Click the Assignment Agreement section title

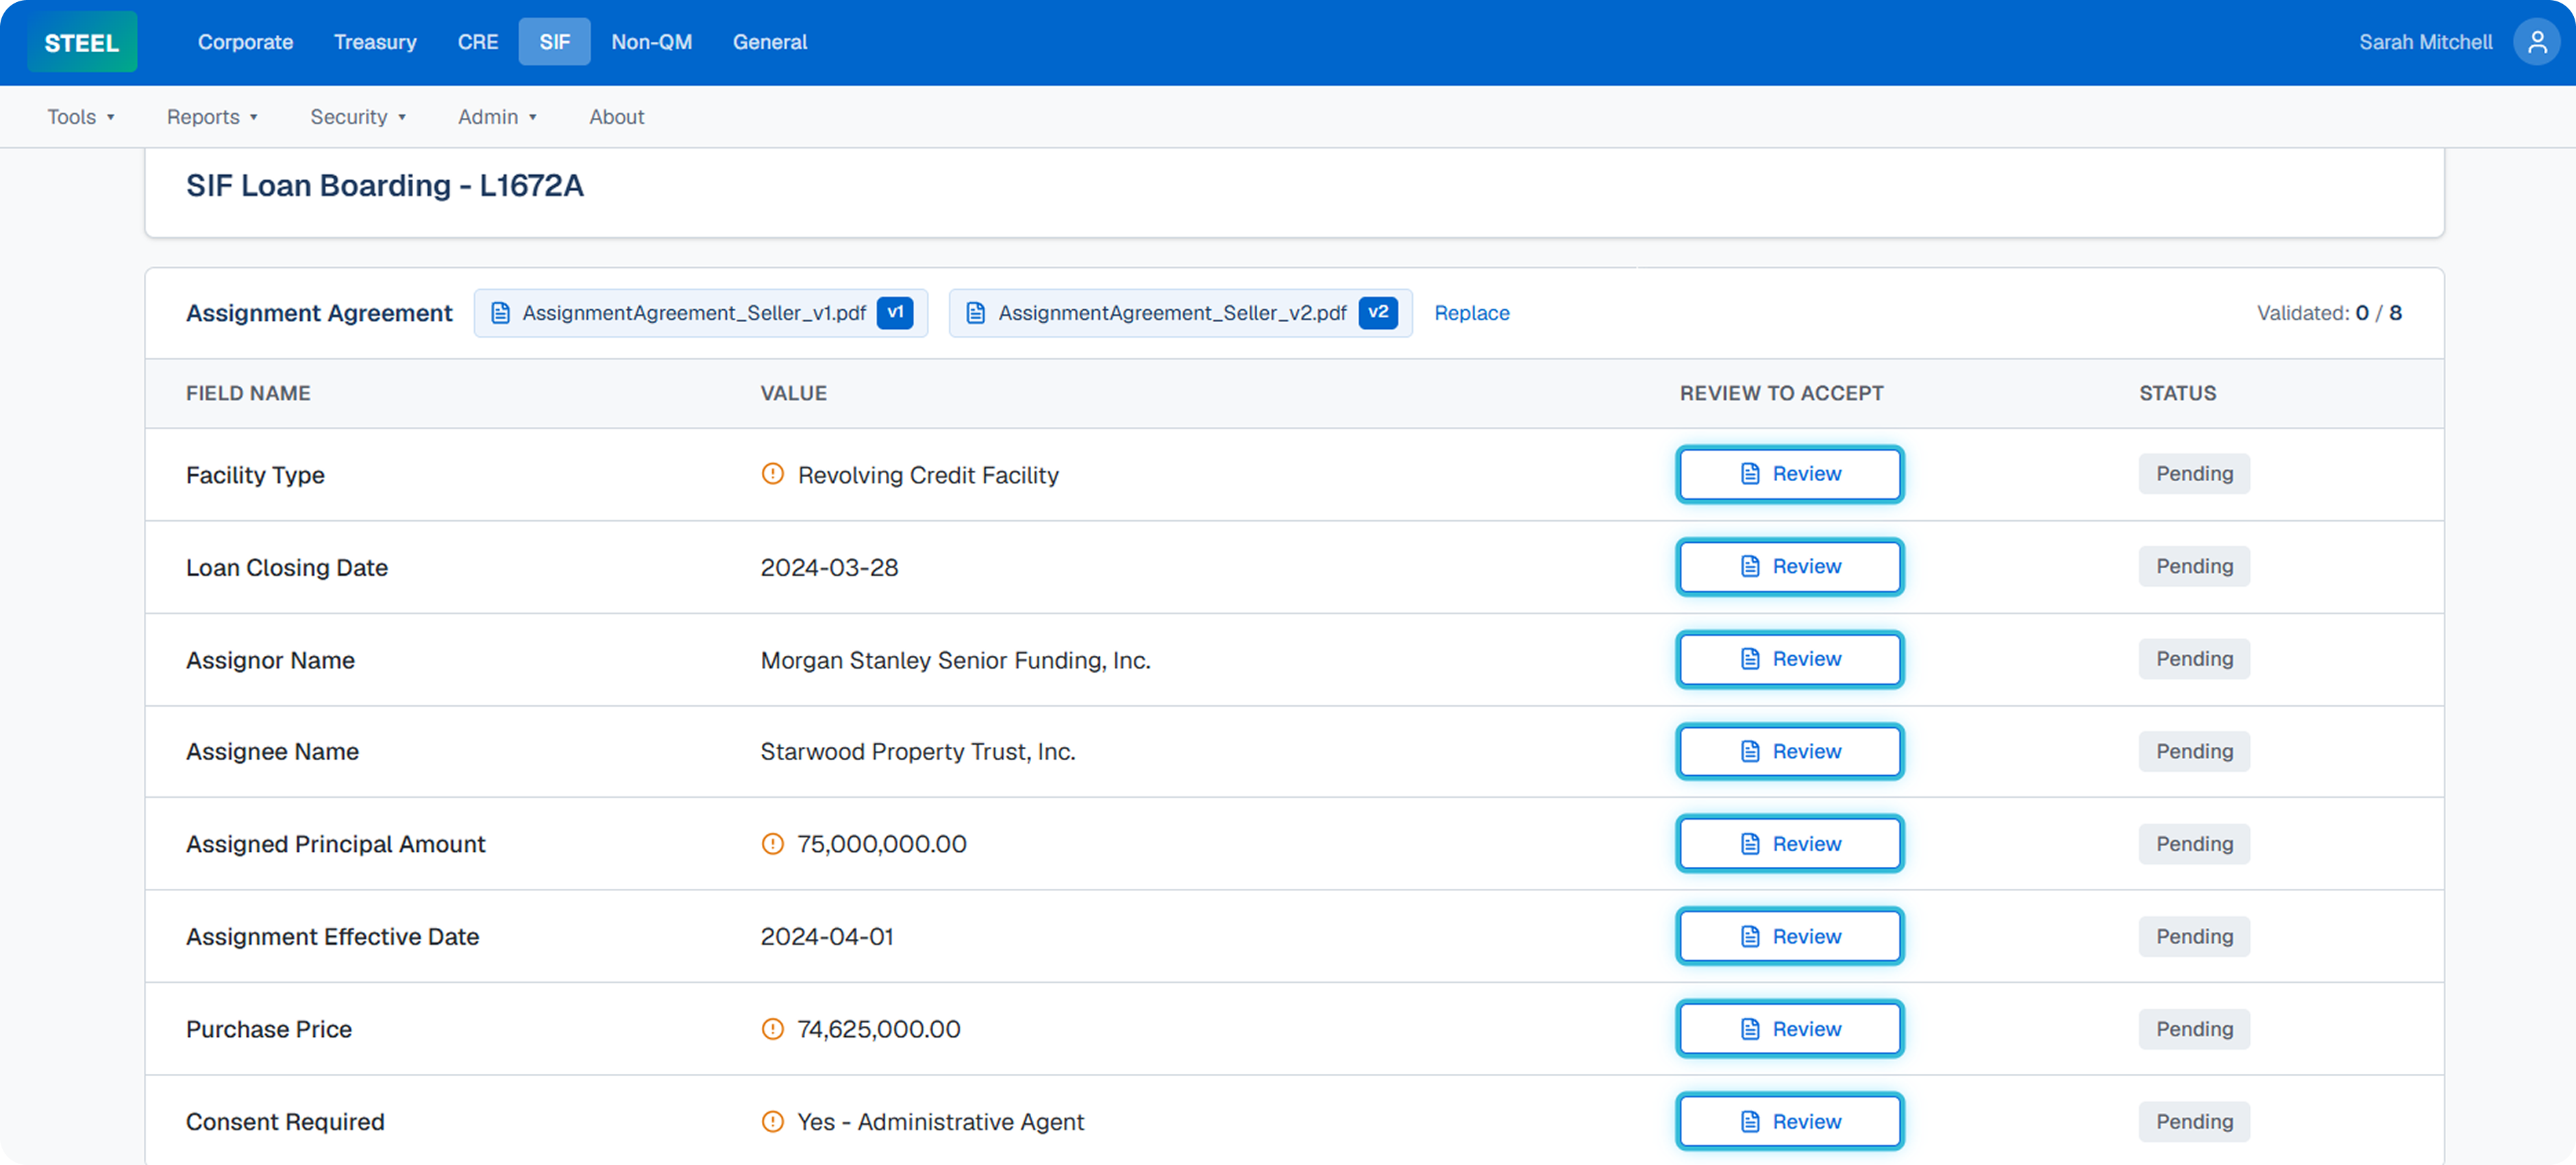(319, 313)
